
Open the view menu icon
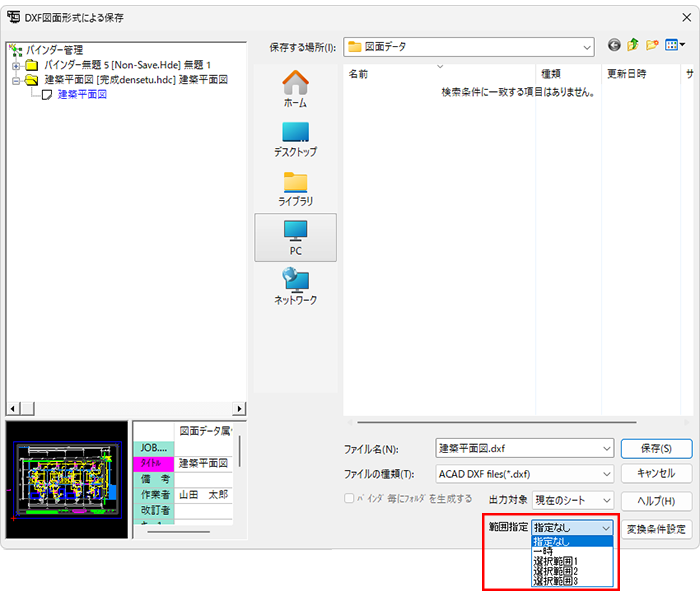coord(675,45)
